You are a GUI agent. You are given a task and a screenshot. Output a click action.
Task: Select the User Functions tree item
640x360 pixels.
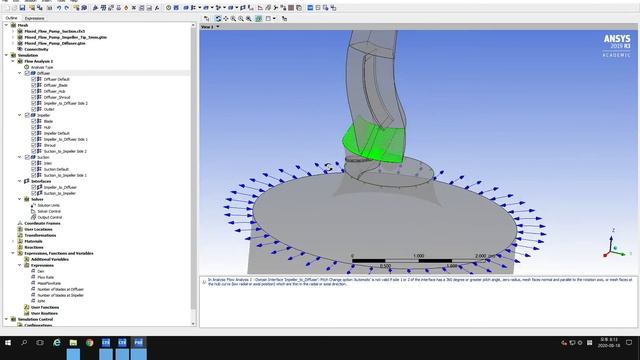tap(45, 307)
